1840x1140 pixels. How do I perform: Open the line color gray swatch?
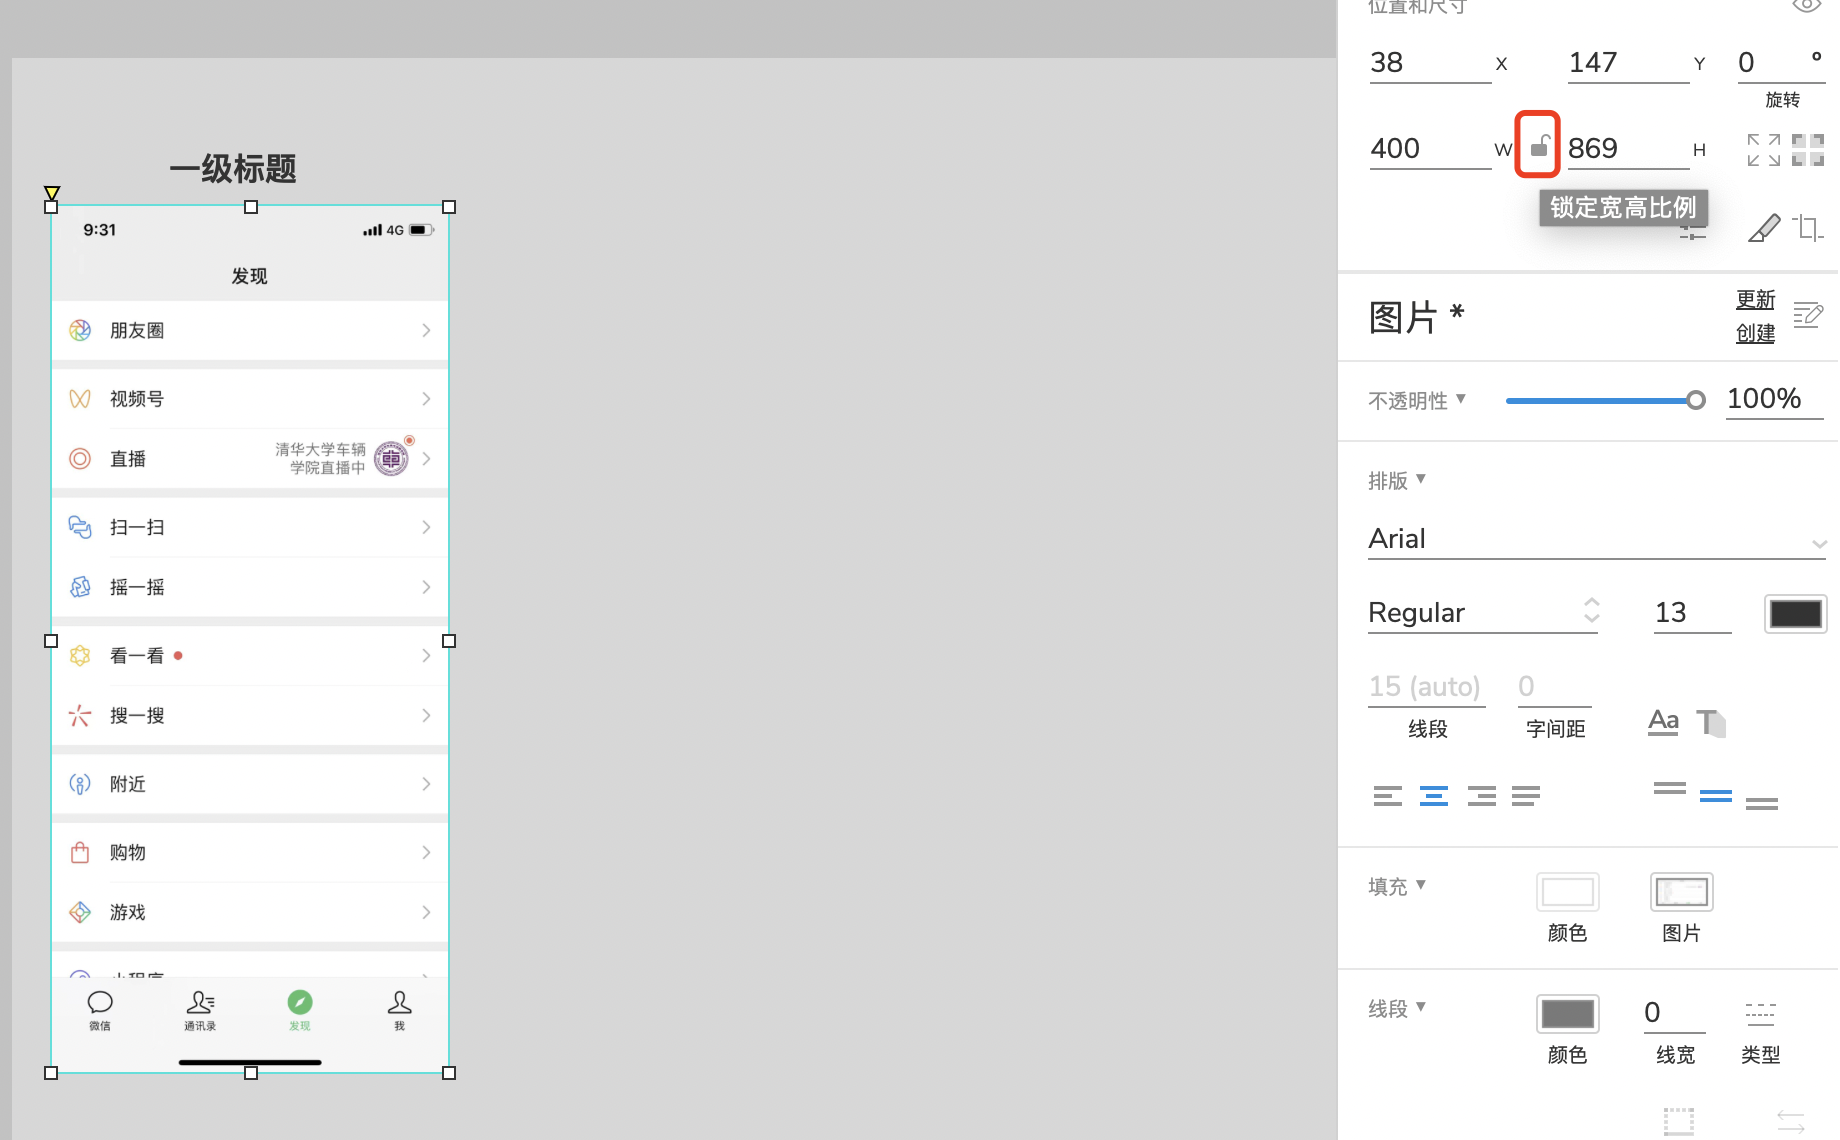point(1567,1014)
